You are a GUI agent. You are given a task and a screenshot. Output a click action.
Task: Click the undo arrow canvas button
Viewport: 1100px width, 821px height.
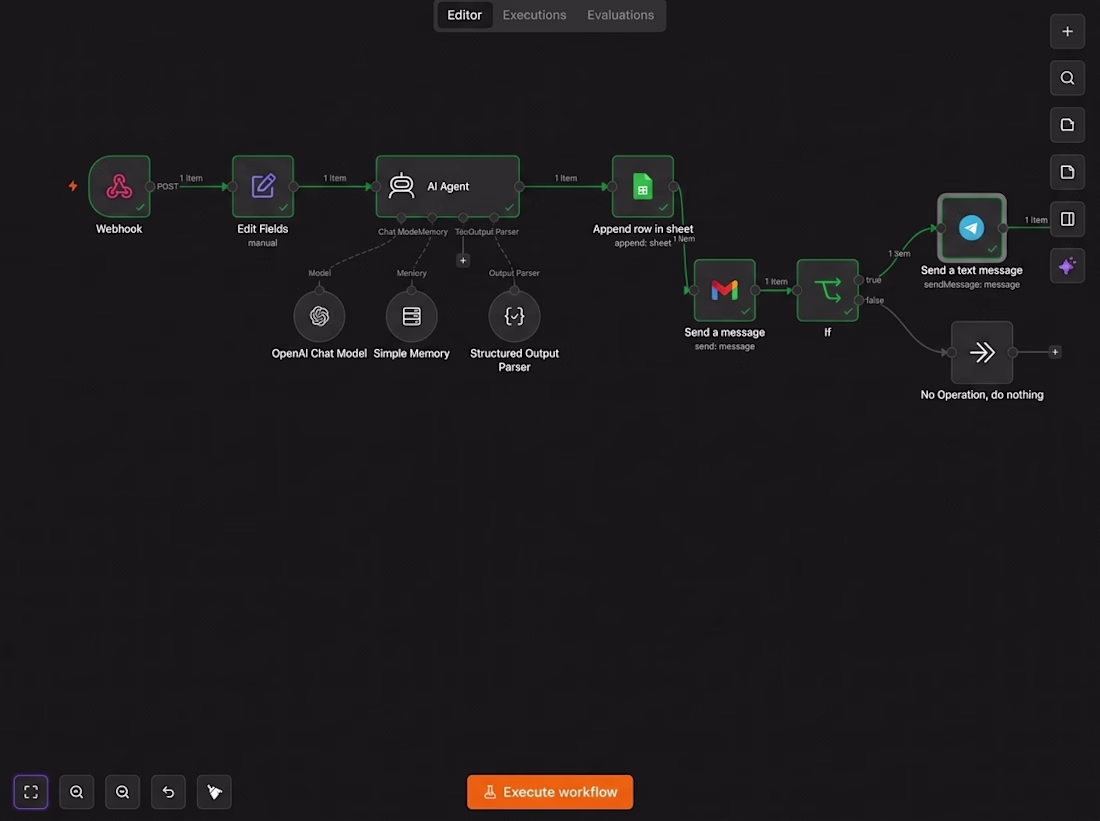[168, 792]
